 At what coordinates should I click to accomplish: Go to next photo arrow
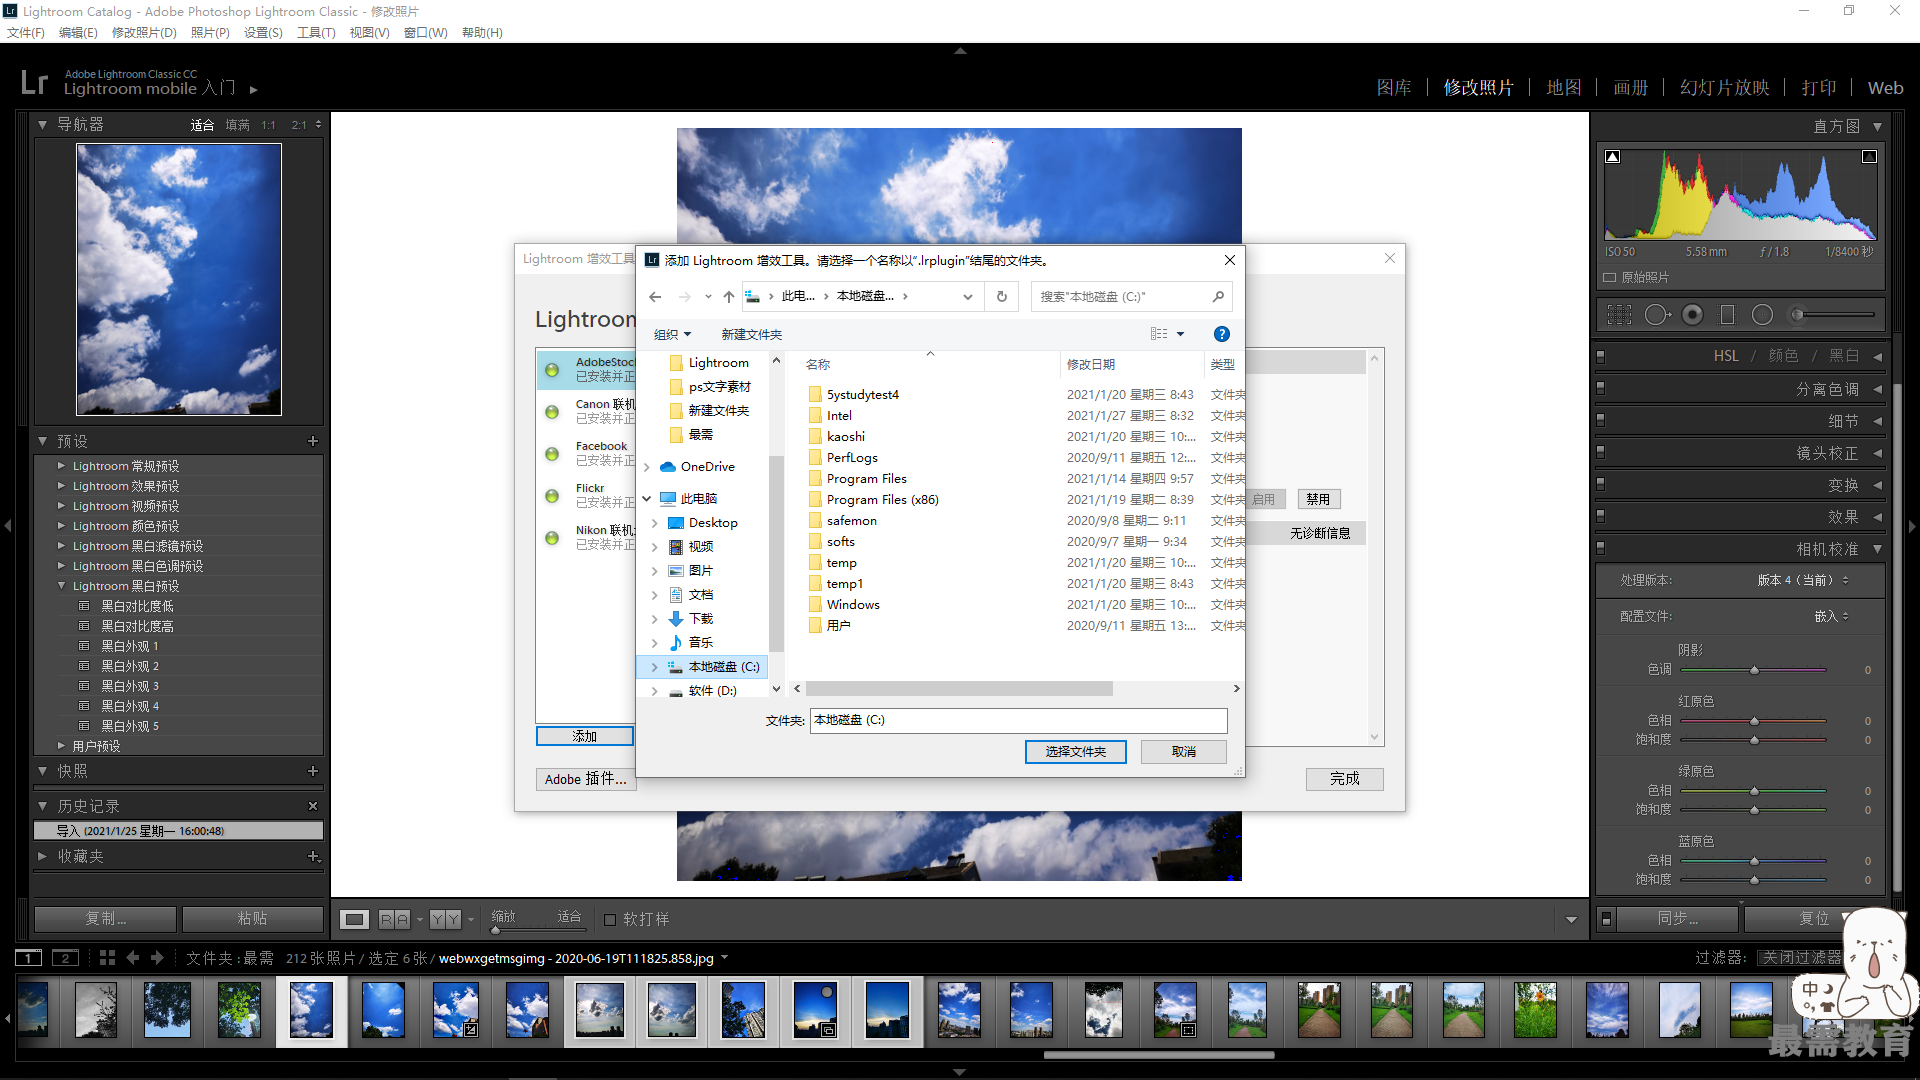click(157, 958)
